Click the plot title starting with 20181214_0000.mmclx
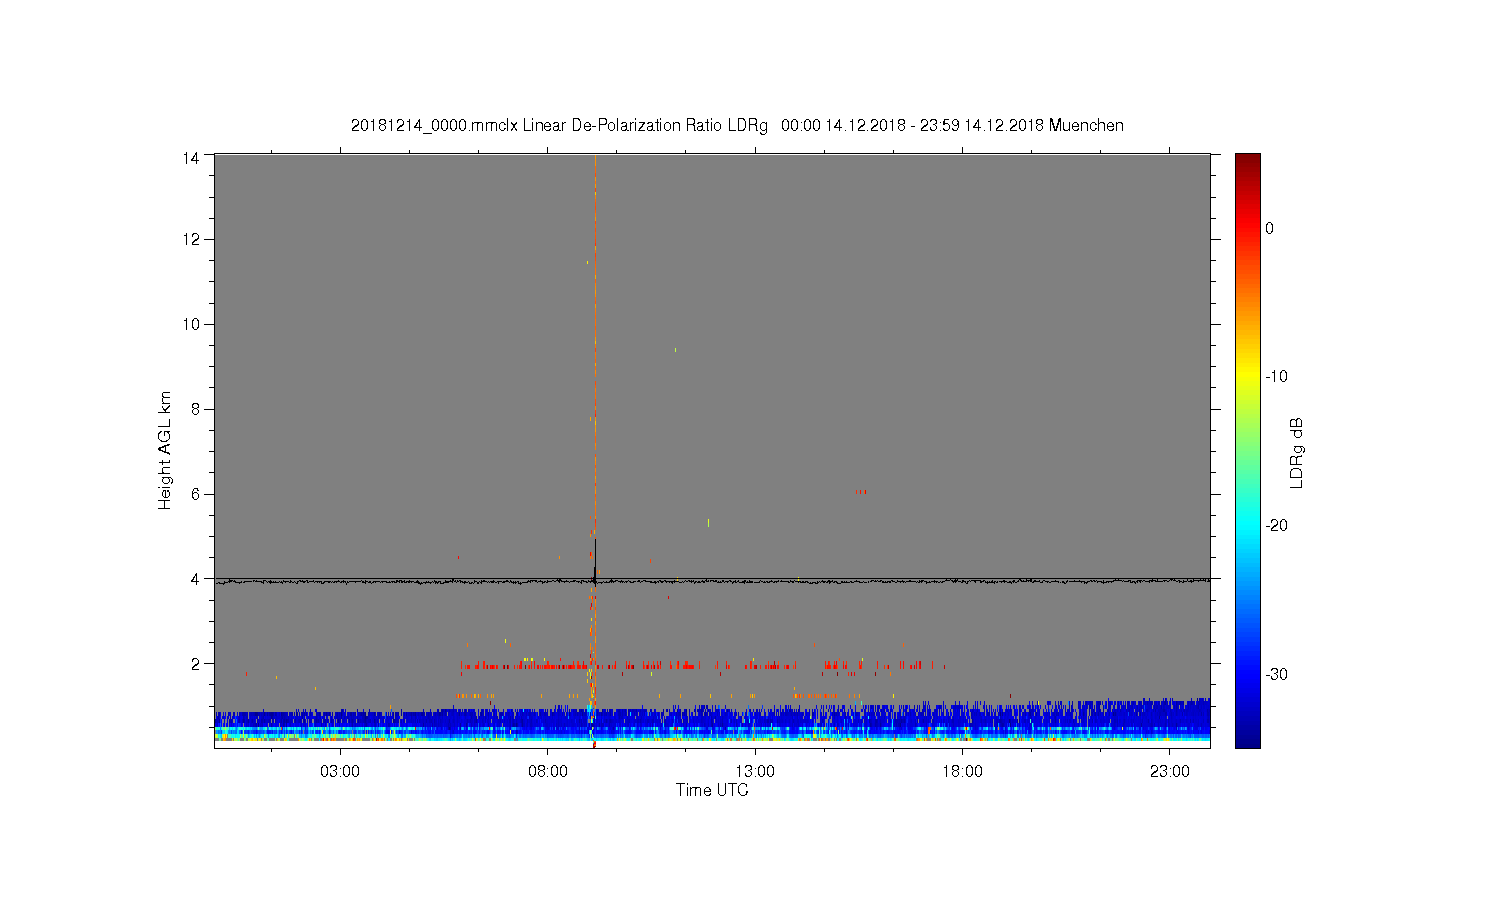The image size is (1500, 900). (737, 126)
